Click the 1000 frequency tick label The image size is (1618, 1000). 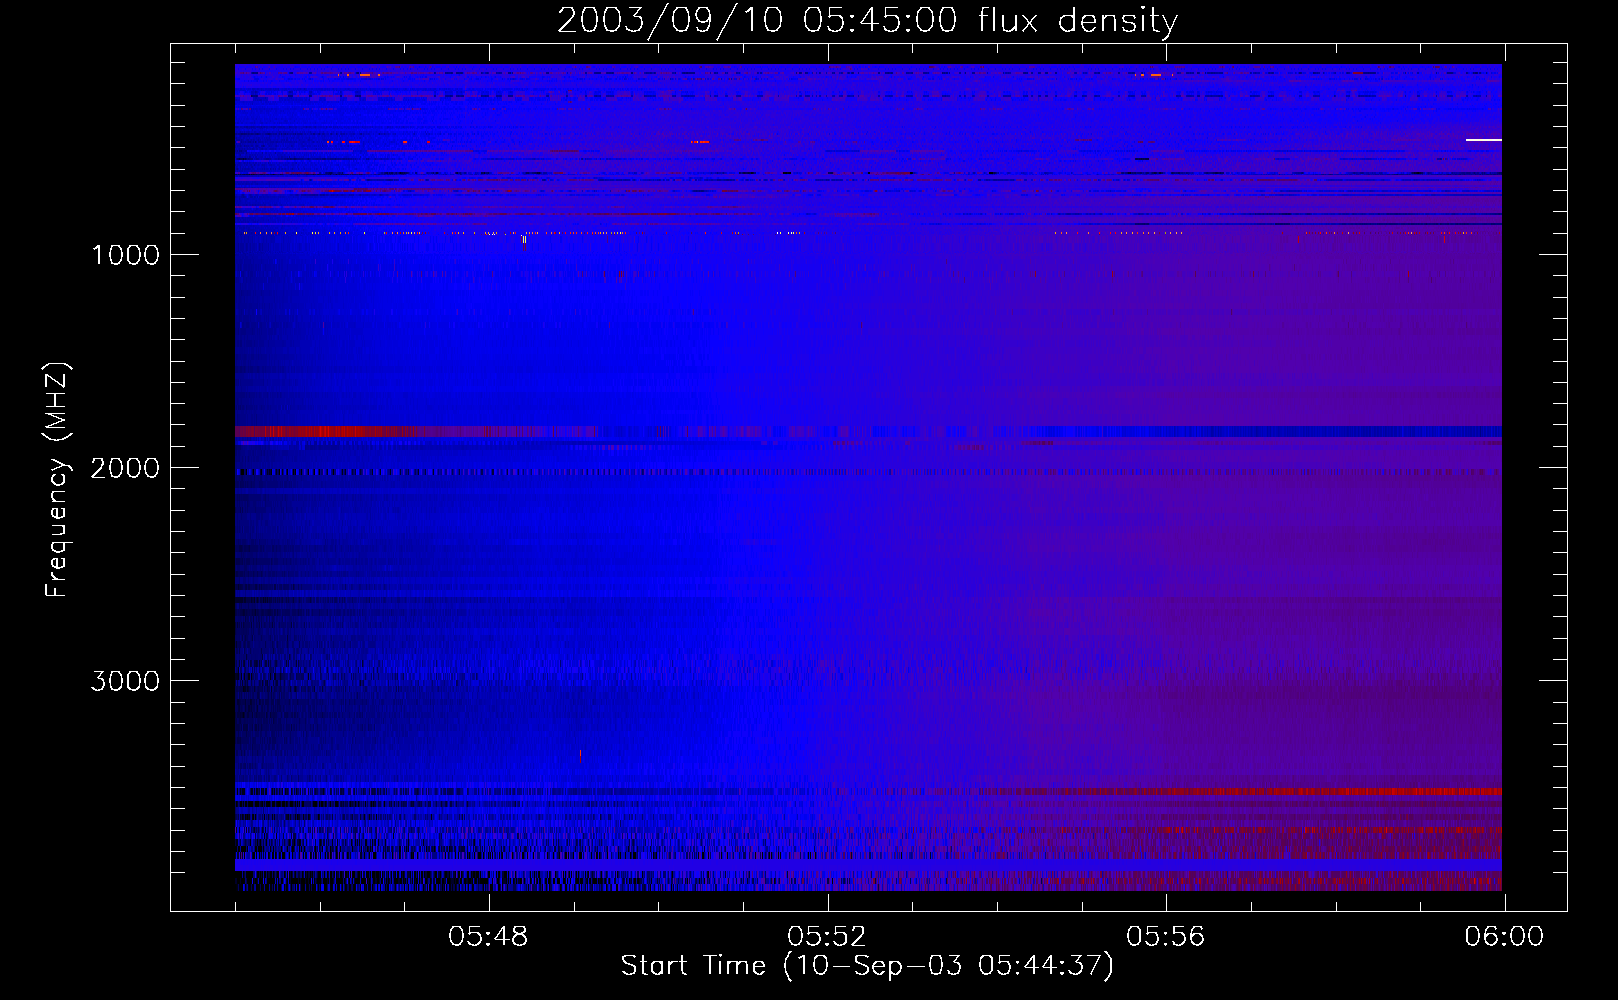click(x=125, y=255)
